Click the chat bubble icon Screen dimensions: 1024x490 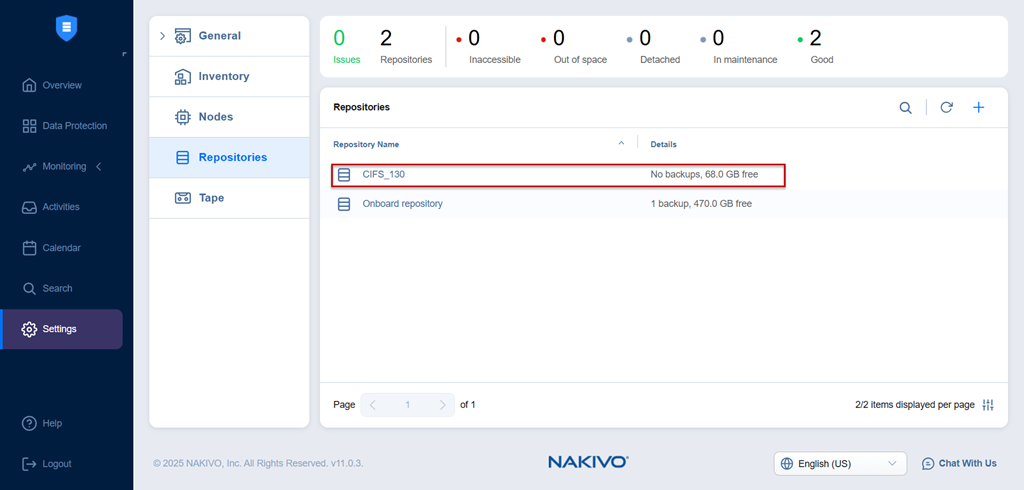[928, 464]
